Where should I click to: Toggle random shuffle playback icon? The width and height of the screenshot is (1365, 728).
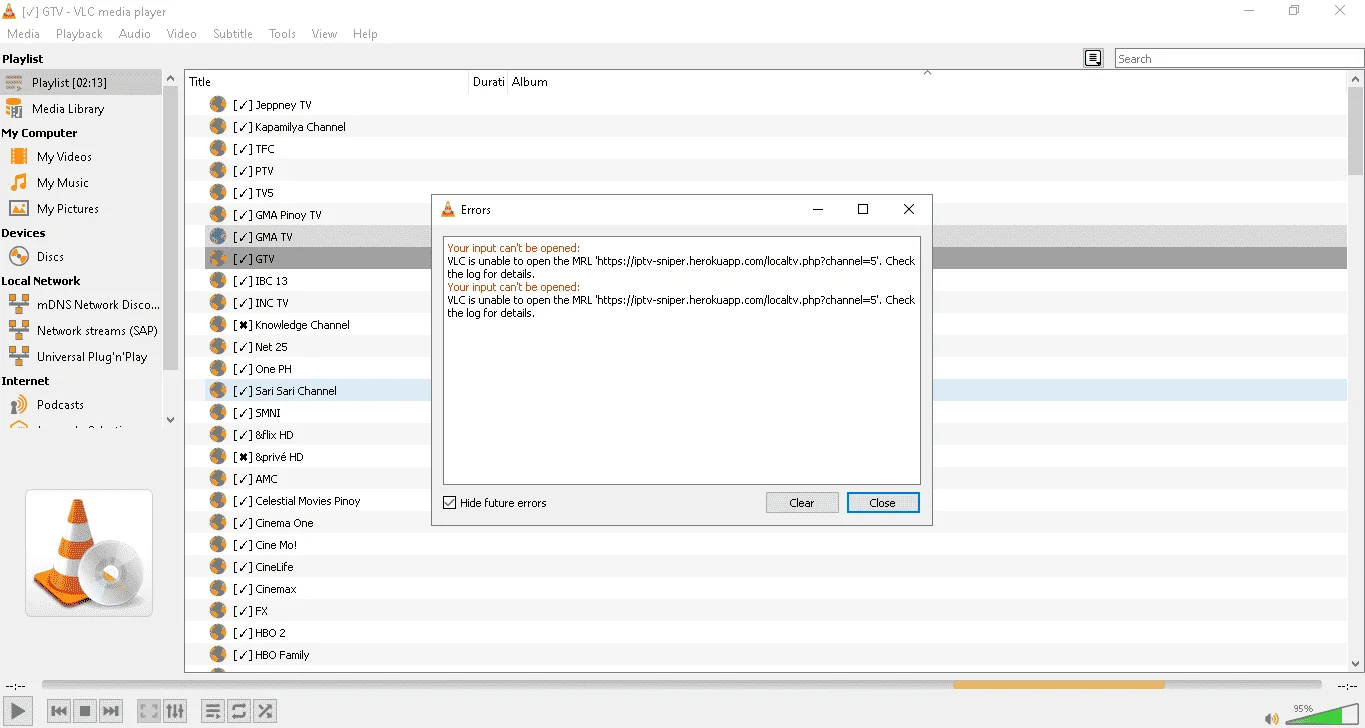click(265, 711)
